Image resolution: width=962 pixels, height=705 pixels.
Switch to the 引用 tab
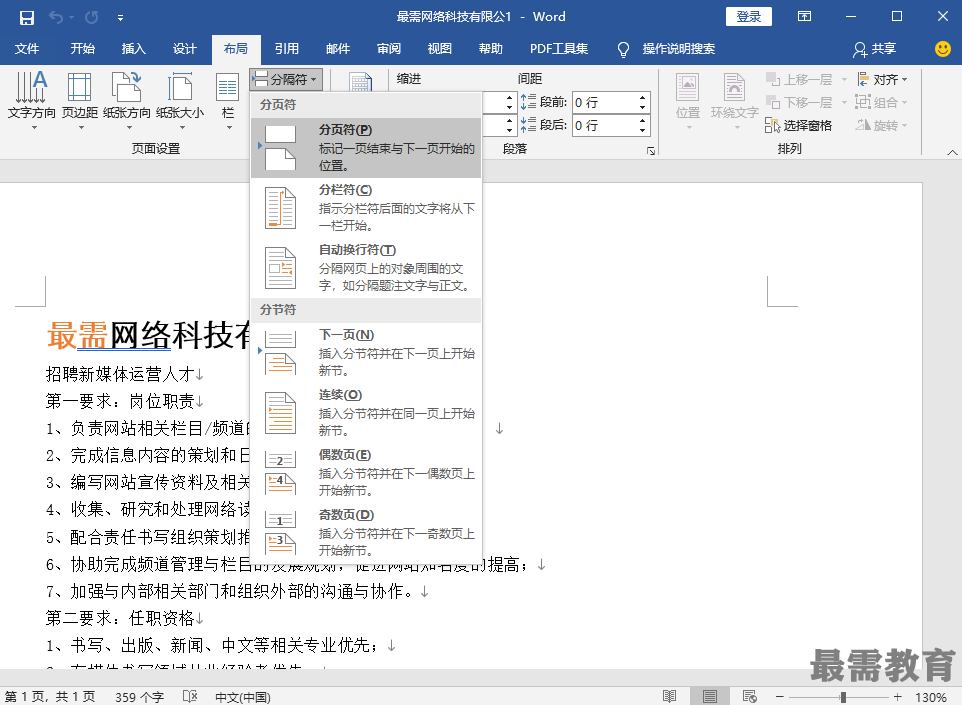coord(287,48)
